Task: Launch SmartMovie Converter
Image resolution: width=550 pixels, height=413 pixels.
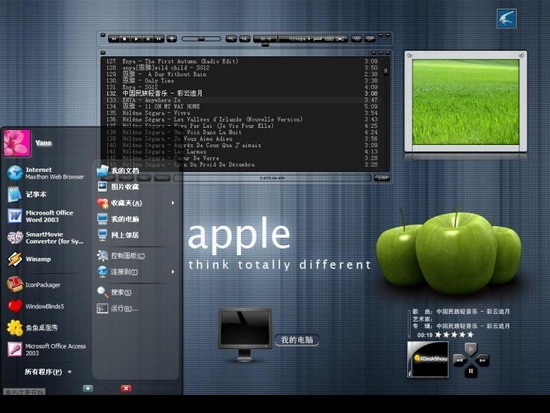Action: (46, 238)
